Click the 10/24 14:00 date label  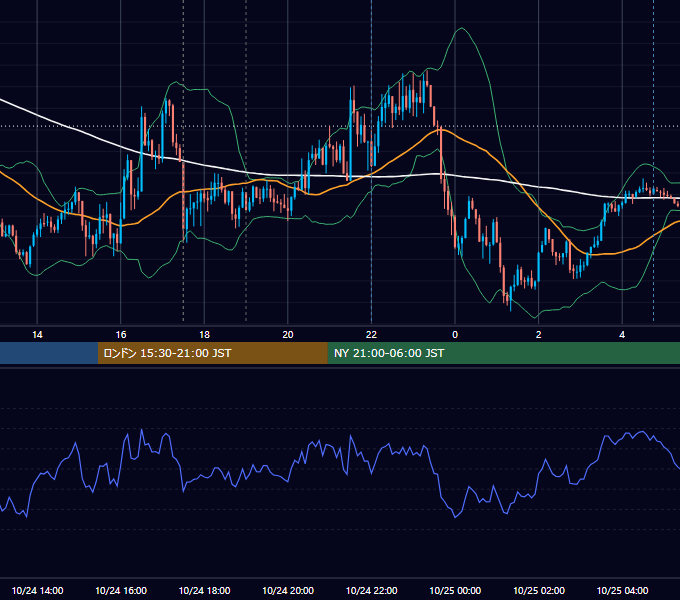pos(37,591)
